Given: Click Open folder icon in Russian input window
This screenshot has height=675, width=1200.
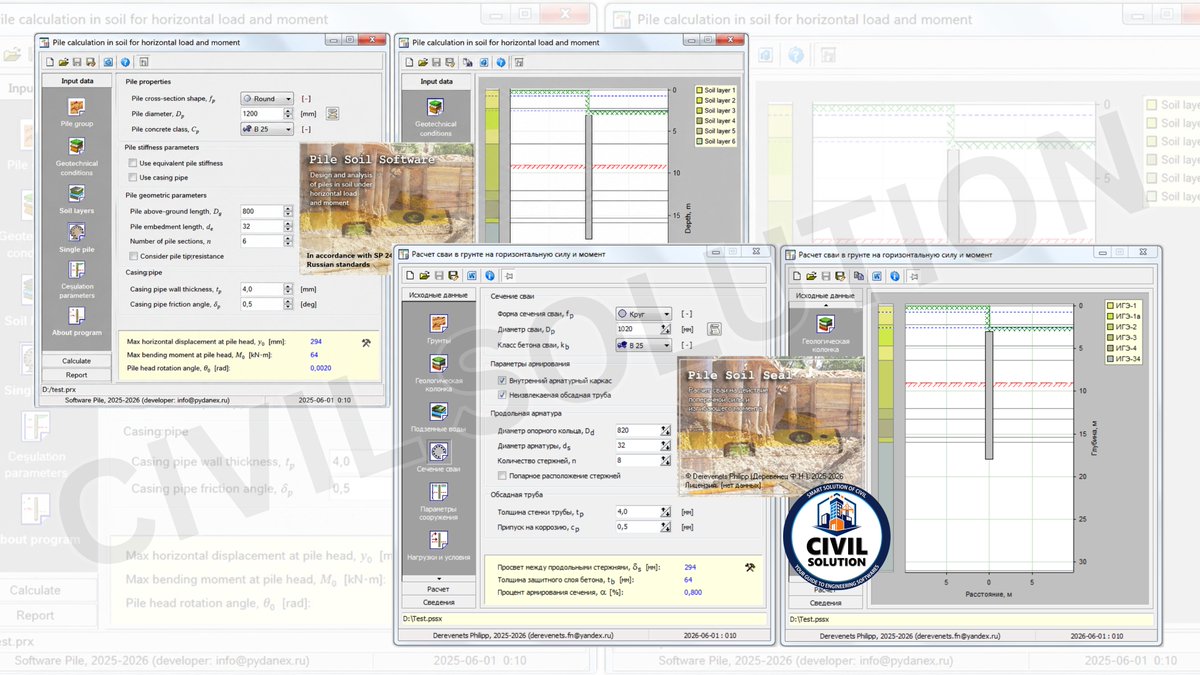Looking at the screenshot, I should pyautogui.click(x=425, y=275).
